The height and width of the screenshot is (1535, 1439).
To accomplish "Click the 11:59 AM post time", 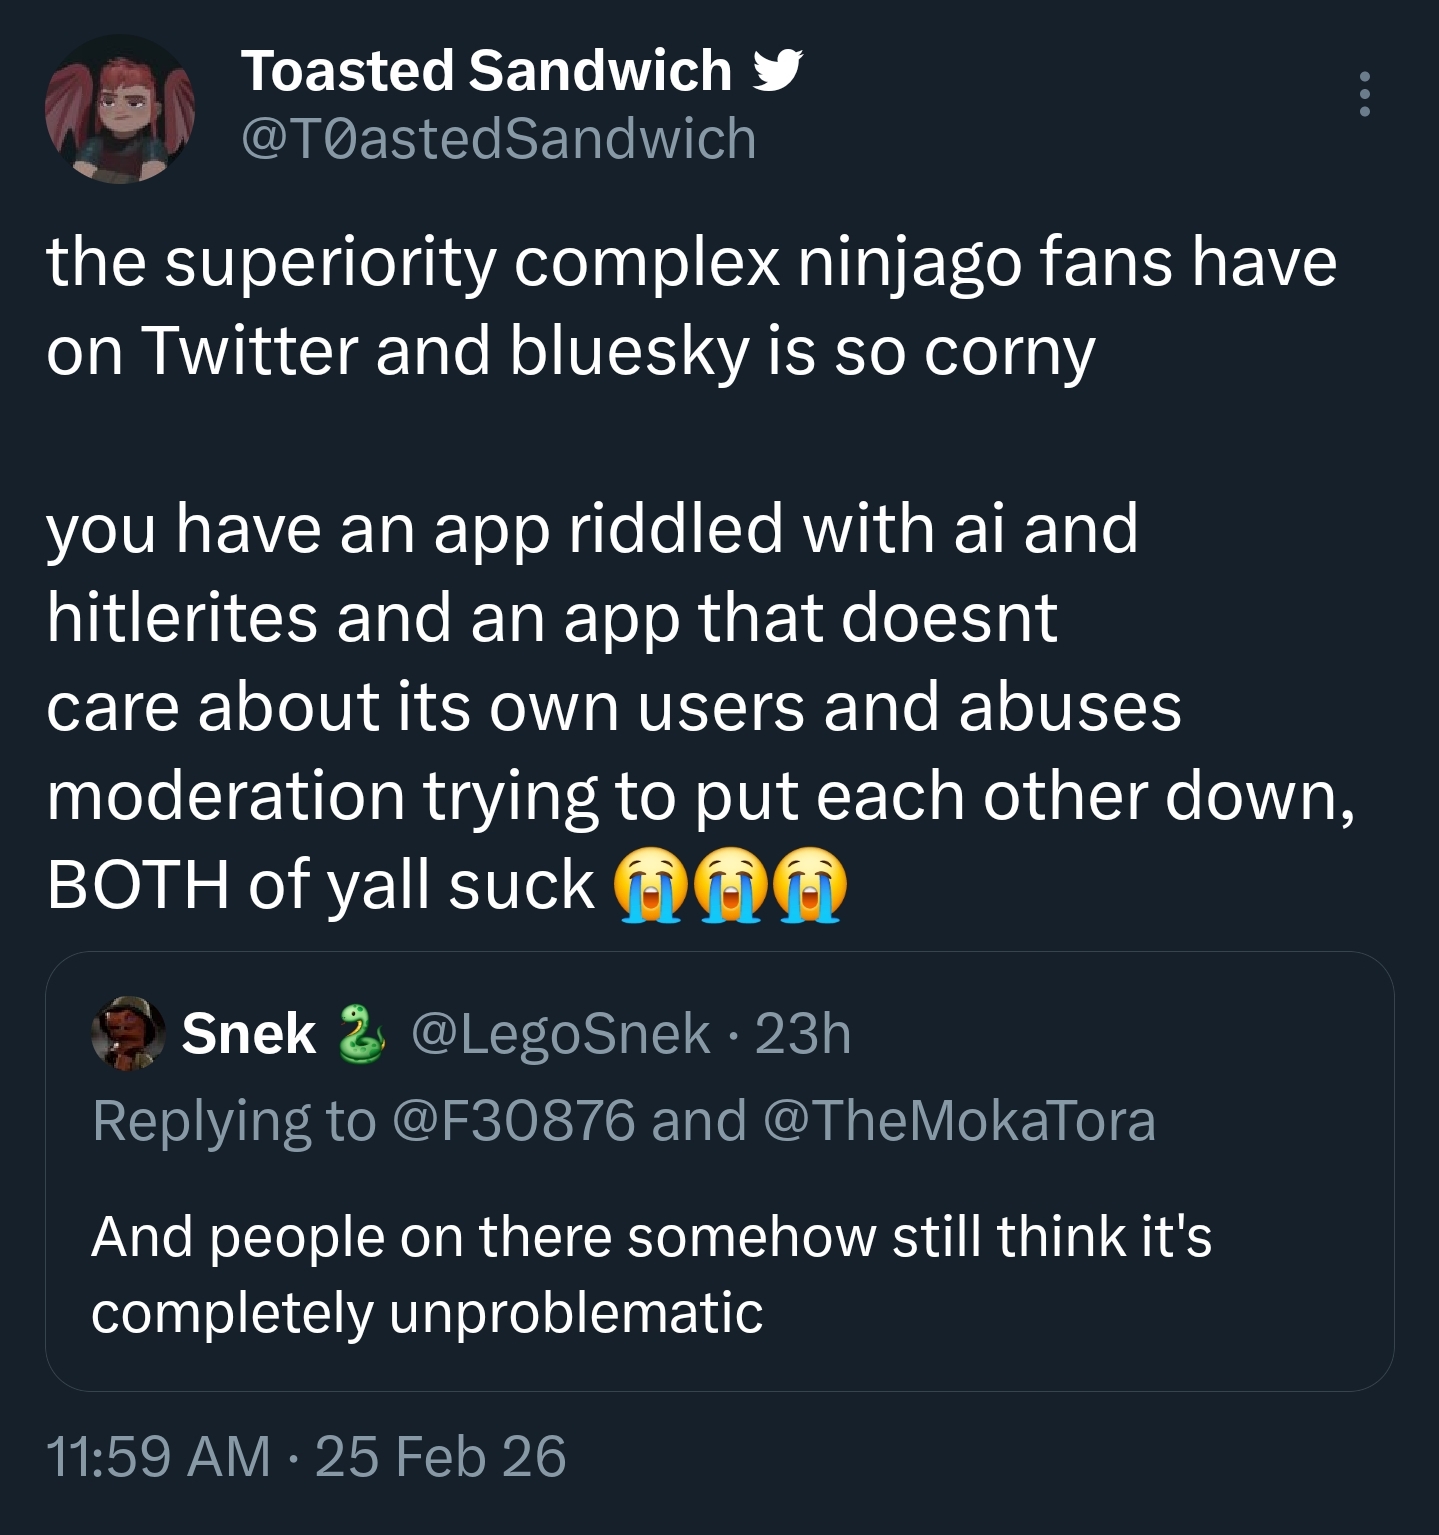I will [x=158, y=1455].
